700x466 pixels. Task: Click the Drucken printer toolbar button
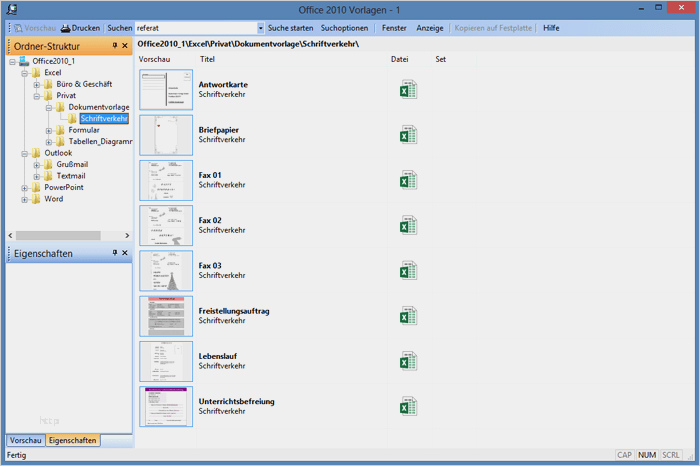[x=80, y=28]
